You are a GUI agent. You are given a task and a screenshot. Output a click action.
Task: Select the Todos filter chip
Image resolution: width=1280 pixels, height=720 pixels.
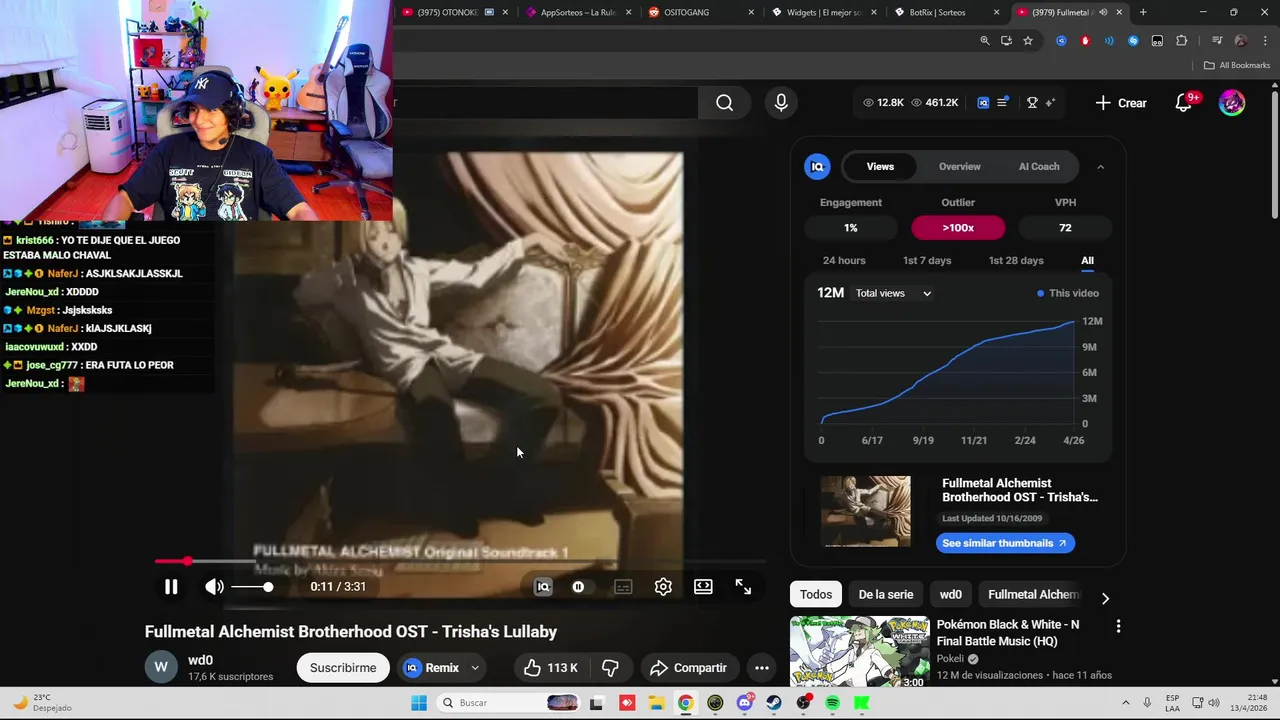coord(816,595)
